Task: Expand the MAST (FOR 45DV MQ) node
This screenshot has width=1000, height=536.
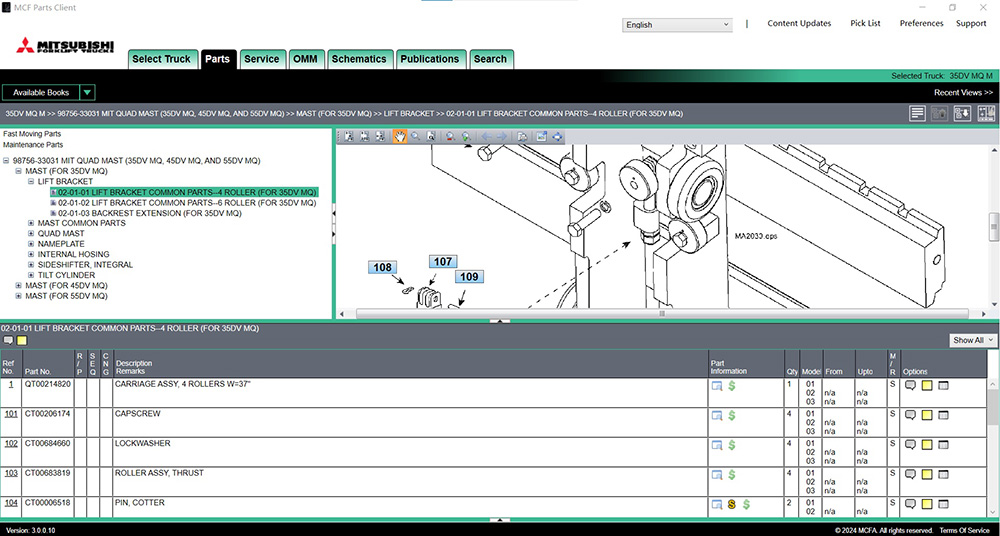Action: (x=19, y=286)
